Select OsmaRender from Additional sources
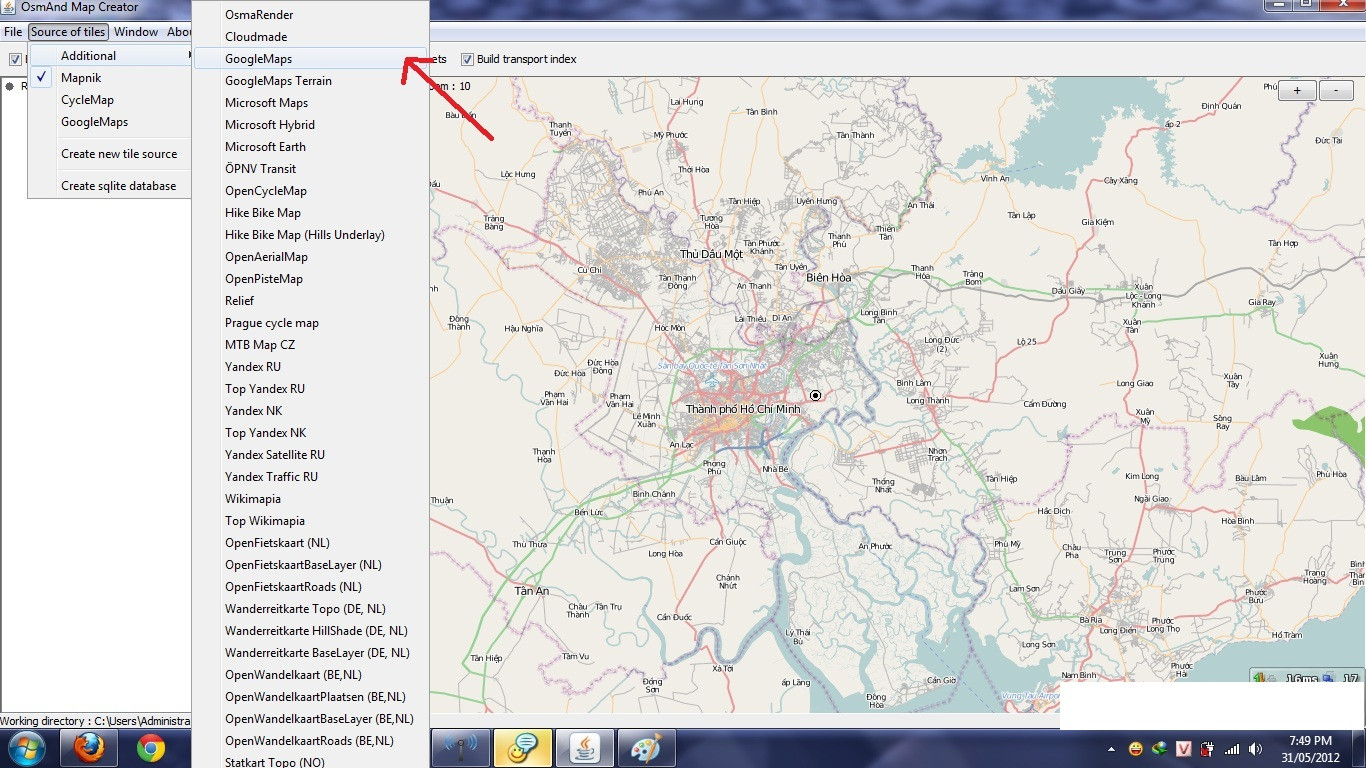 click(311, 15)
